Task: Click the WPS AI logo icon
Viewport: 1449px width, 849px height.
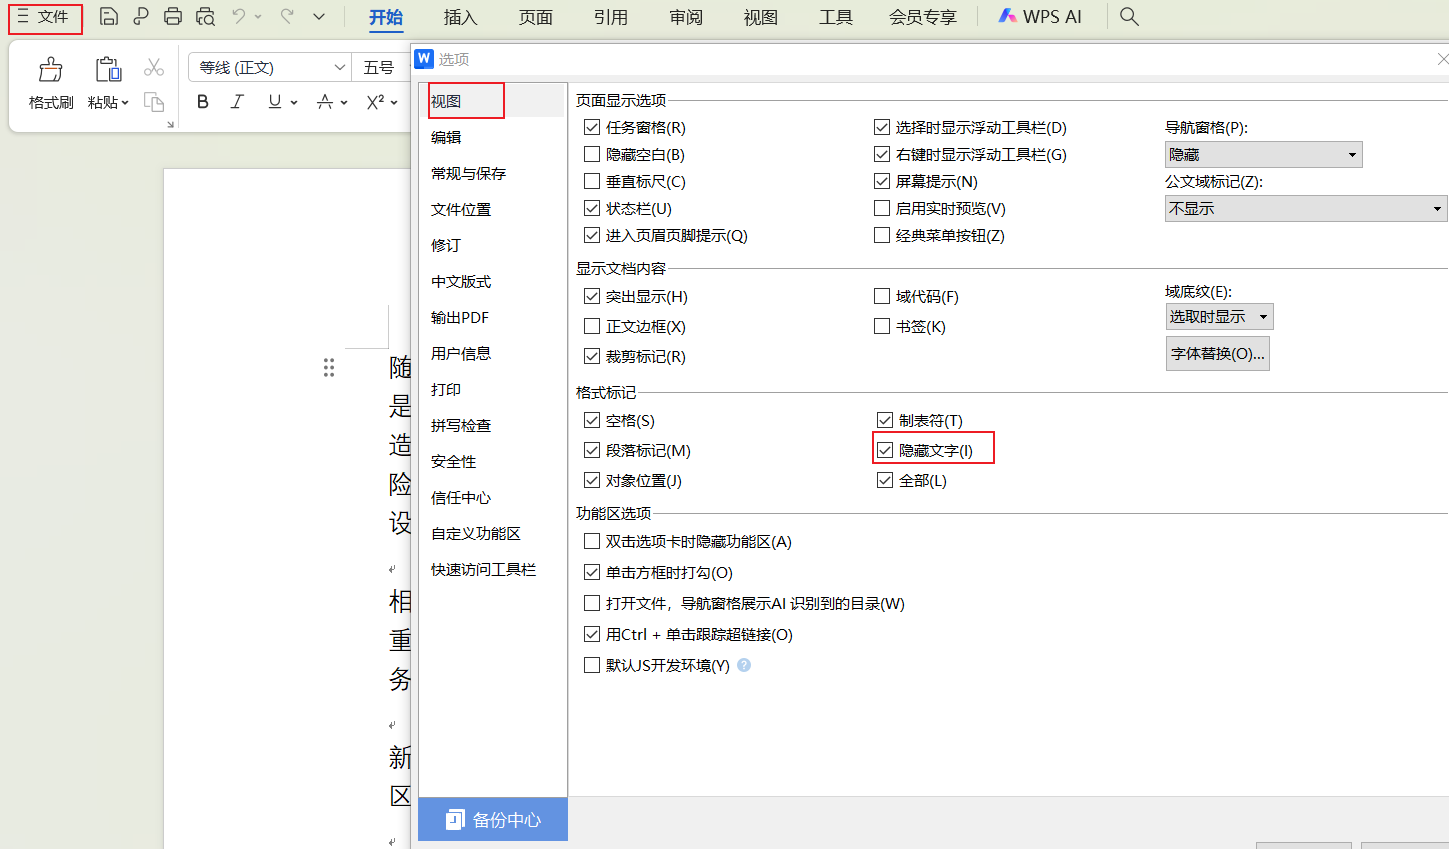Action: [1007, 16]
